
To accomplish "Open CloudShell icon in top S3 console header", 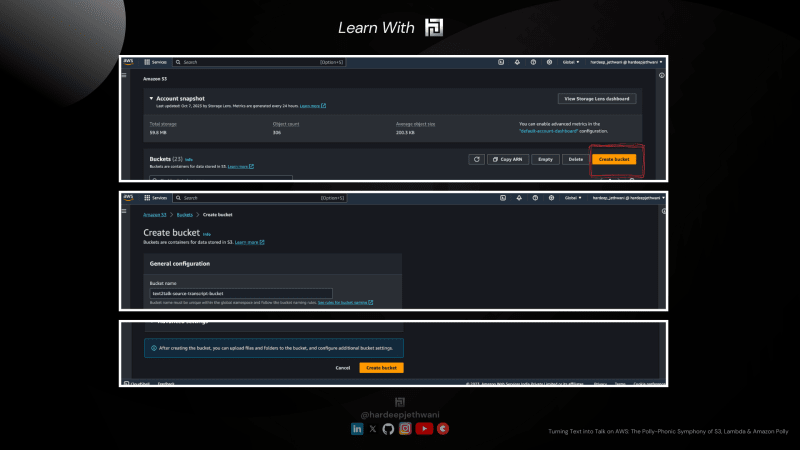I will pyautogui.click(x=501, y=62).
